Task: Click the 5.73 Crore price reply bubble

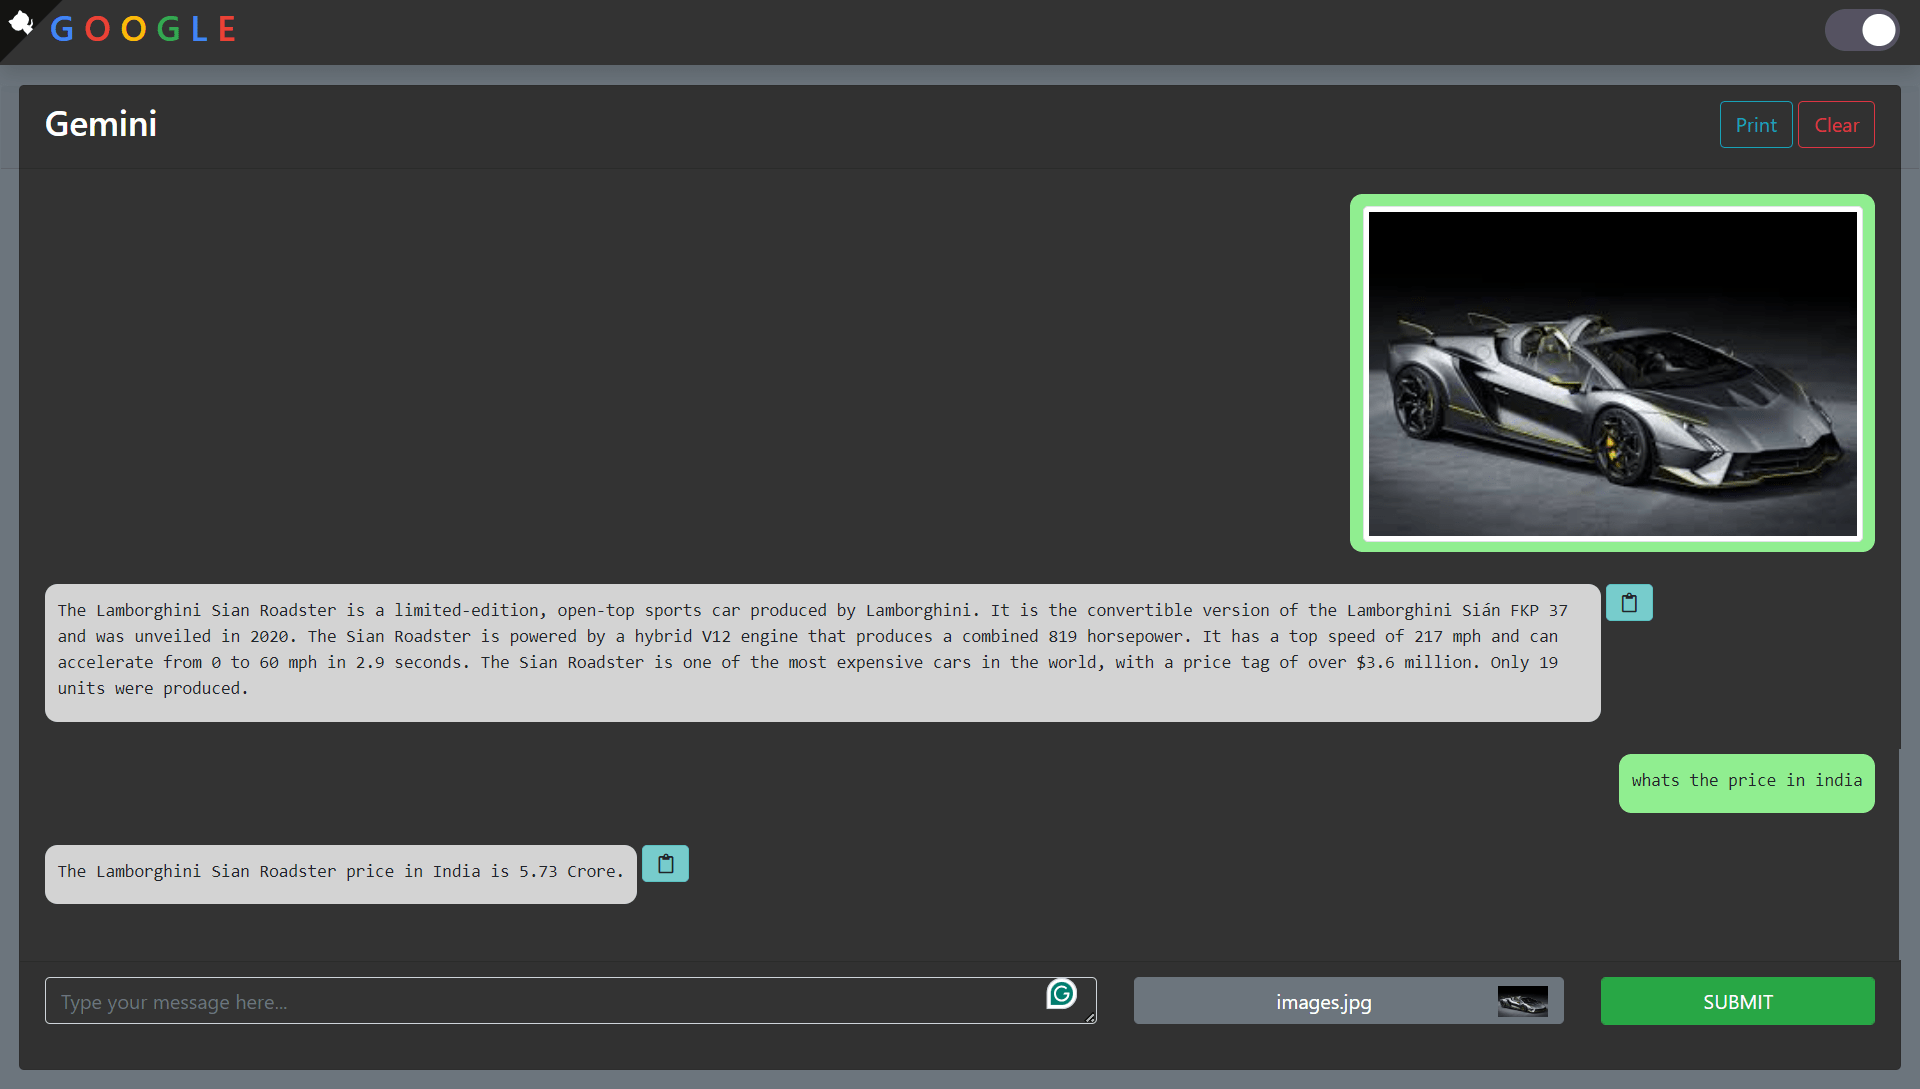Action: 340,873
